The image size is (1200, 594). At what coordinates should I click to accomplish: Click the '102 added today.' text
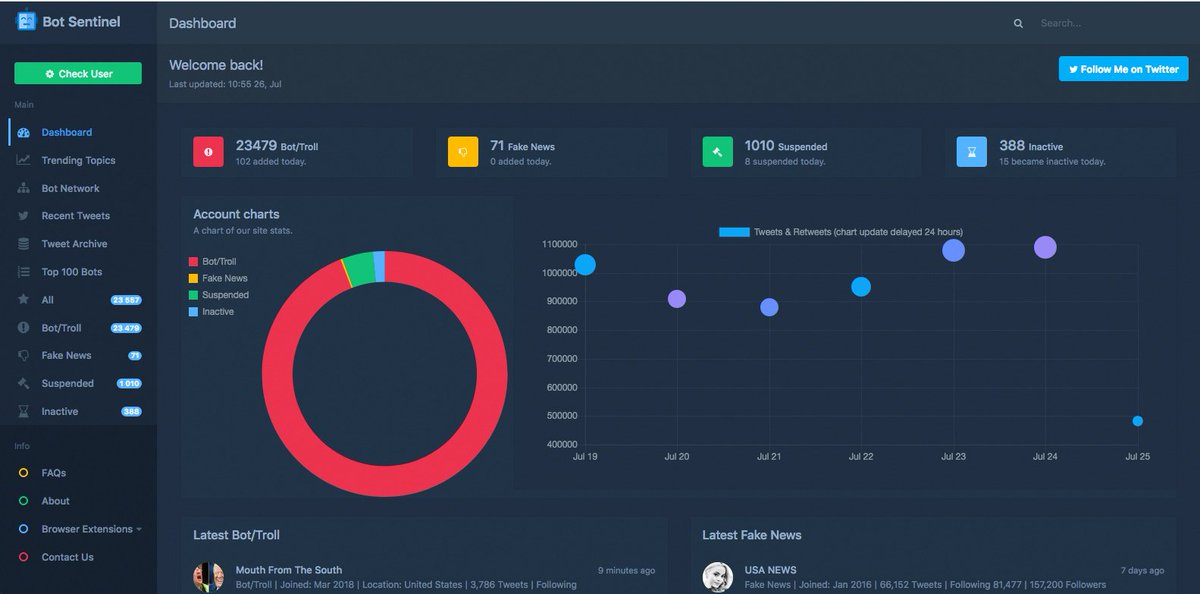pos(271,162)
